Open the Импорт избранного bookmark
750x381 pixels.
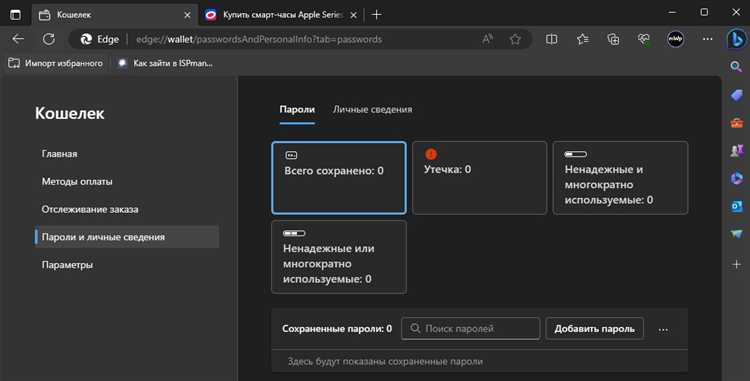point(55,63)
